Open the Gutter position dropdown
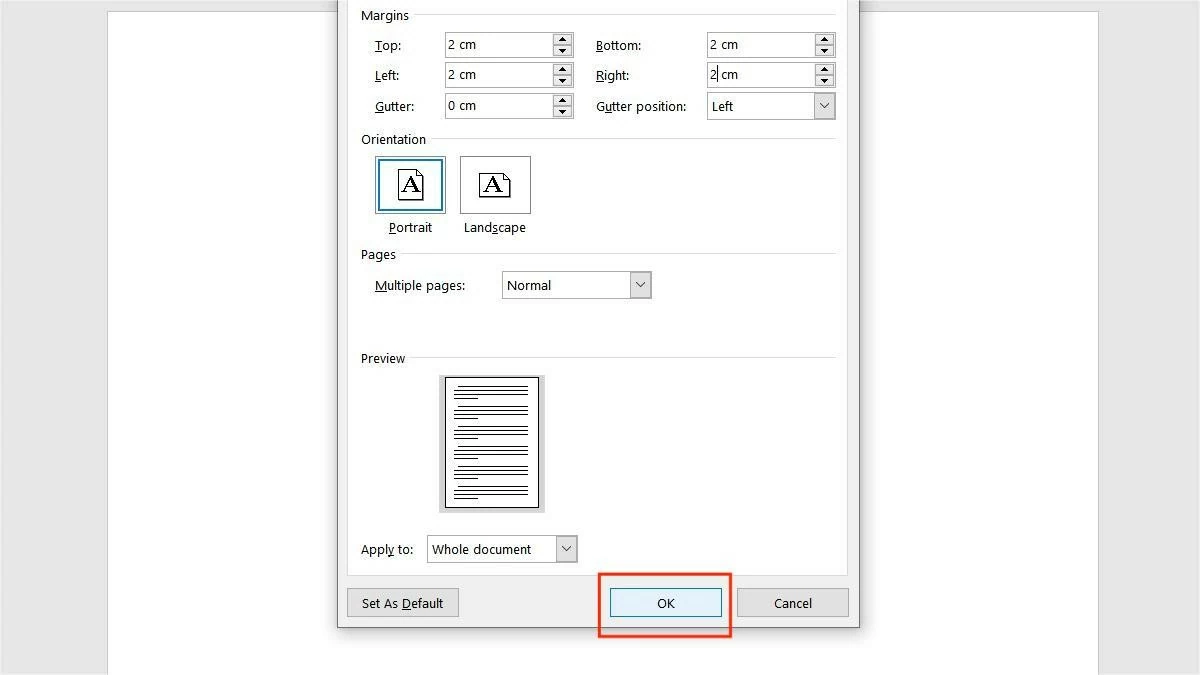1200x675 pixels. click(x=825, y=106)
